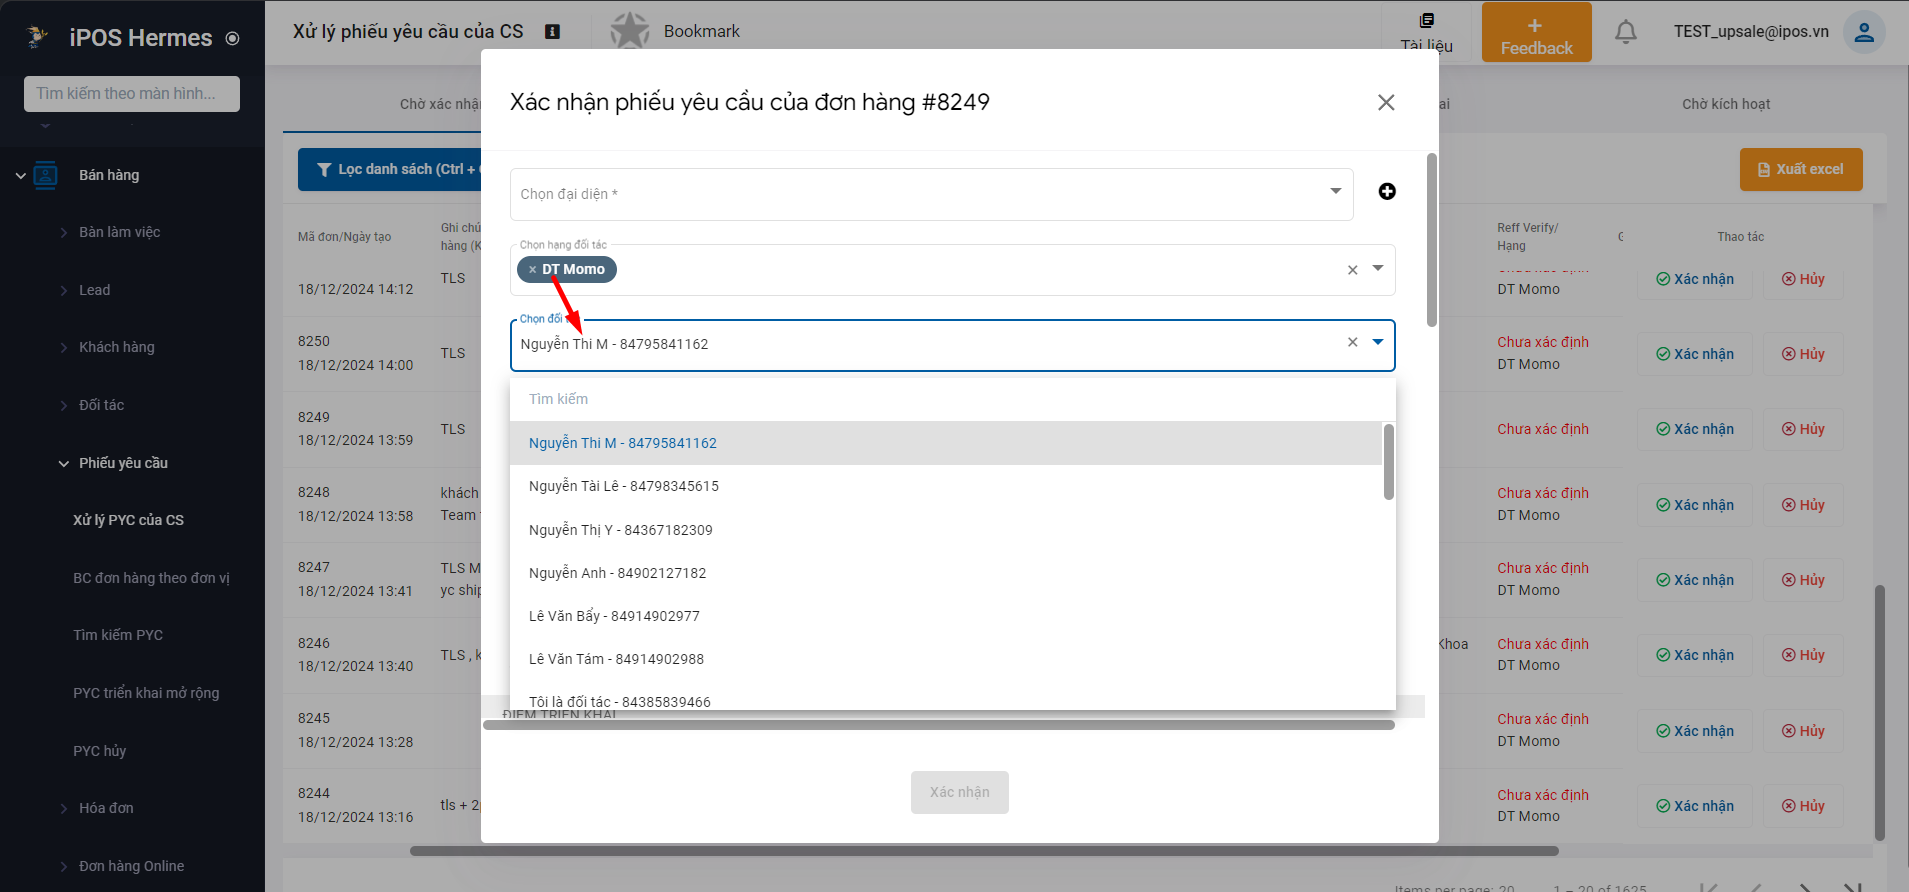Focus the Tìm kiếm search field in dropdown
Viewport: 1909px width, 892px height.
coord(950,399)
